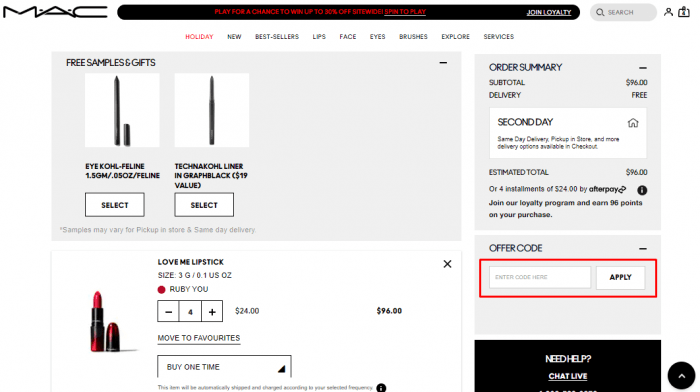
Task: Decrease lipstick quantity with minus button
Action: 168,312
